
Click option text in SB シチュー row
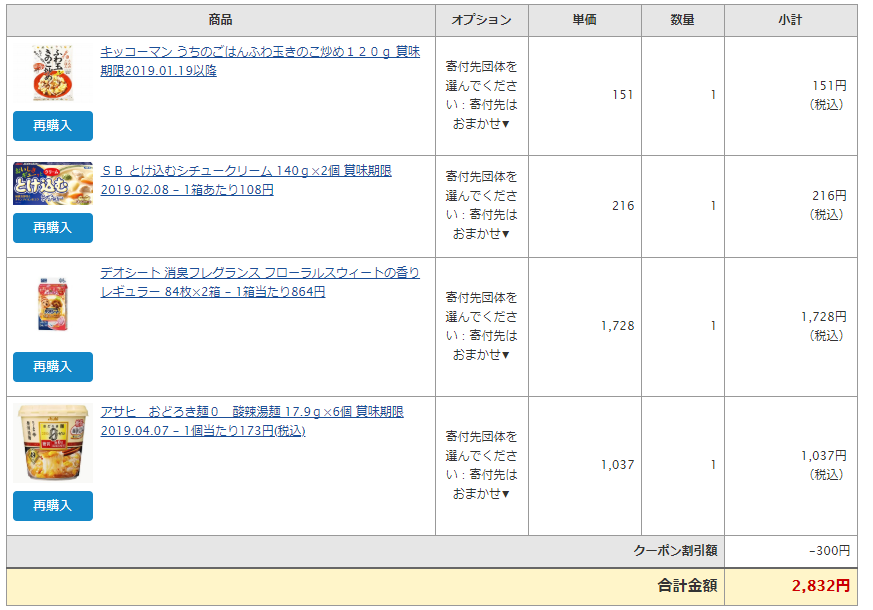(482, 205)
